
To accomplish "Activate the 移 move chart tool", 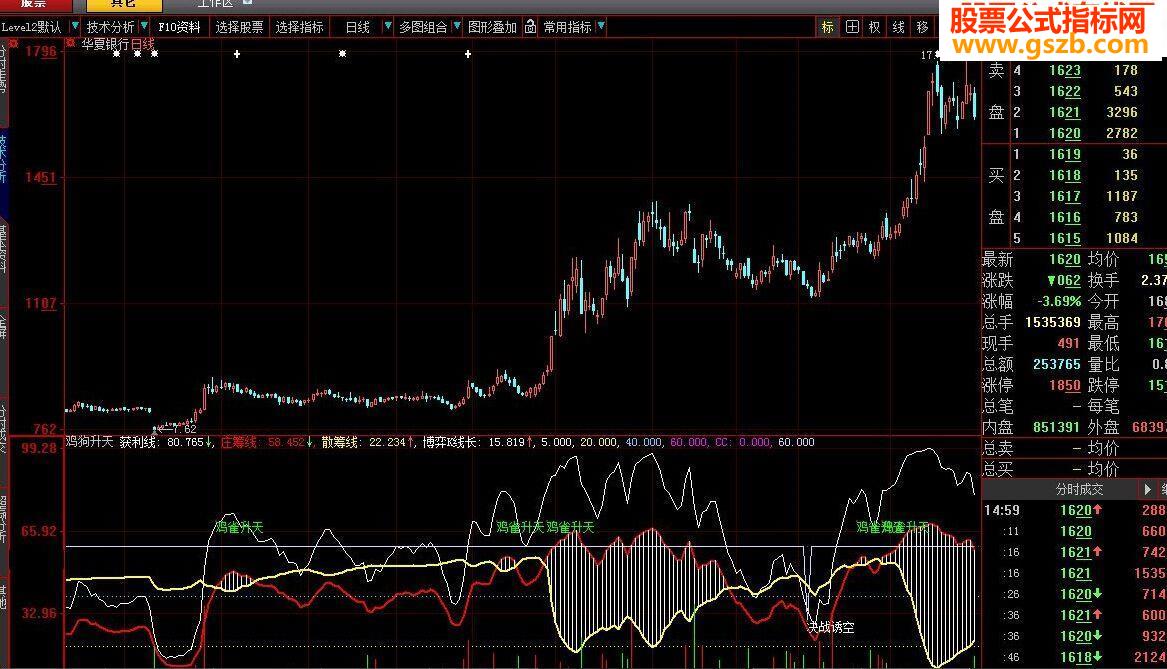I will (922, 27).
